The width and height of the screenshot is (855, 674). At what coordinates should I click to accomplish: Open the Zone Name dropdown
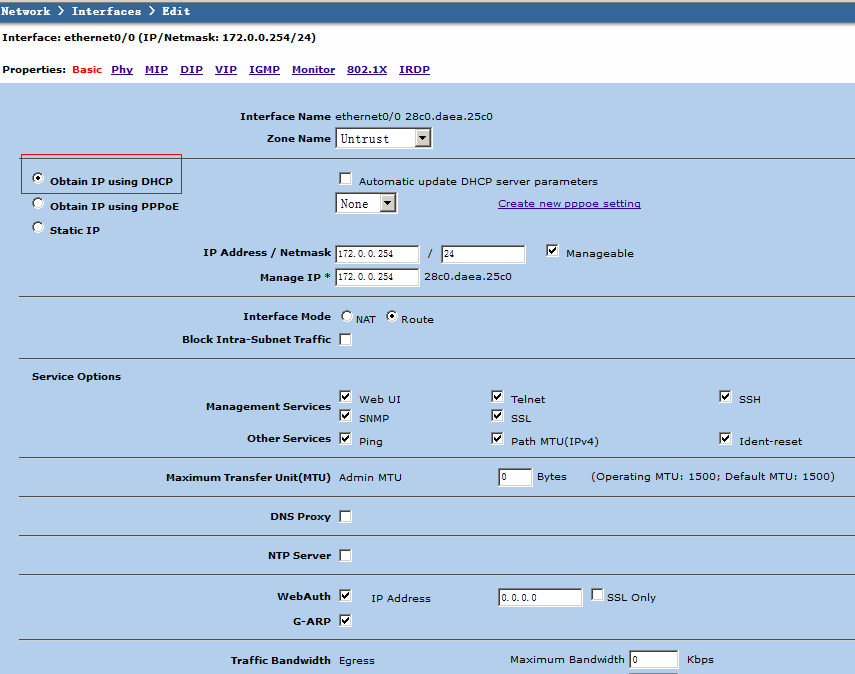(x=422, y=138)
